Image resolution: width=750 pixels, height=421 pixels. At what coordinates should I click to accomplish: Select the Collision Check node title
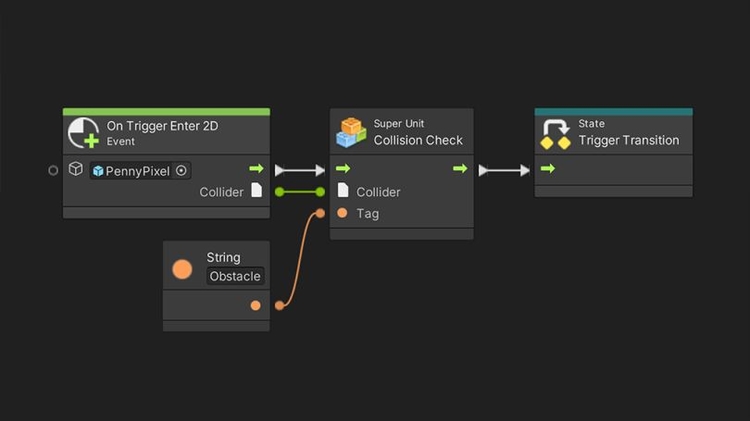(x=418, y=140)
